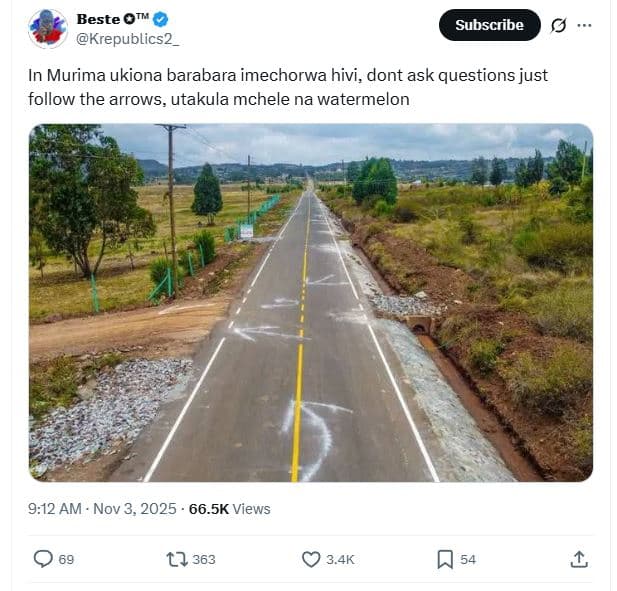
Task: Bookmark the tweet with the bookmark icon
Action: 445,559
